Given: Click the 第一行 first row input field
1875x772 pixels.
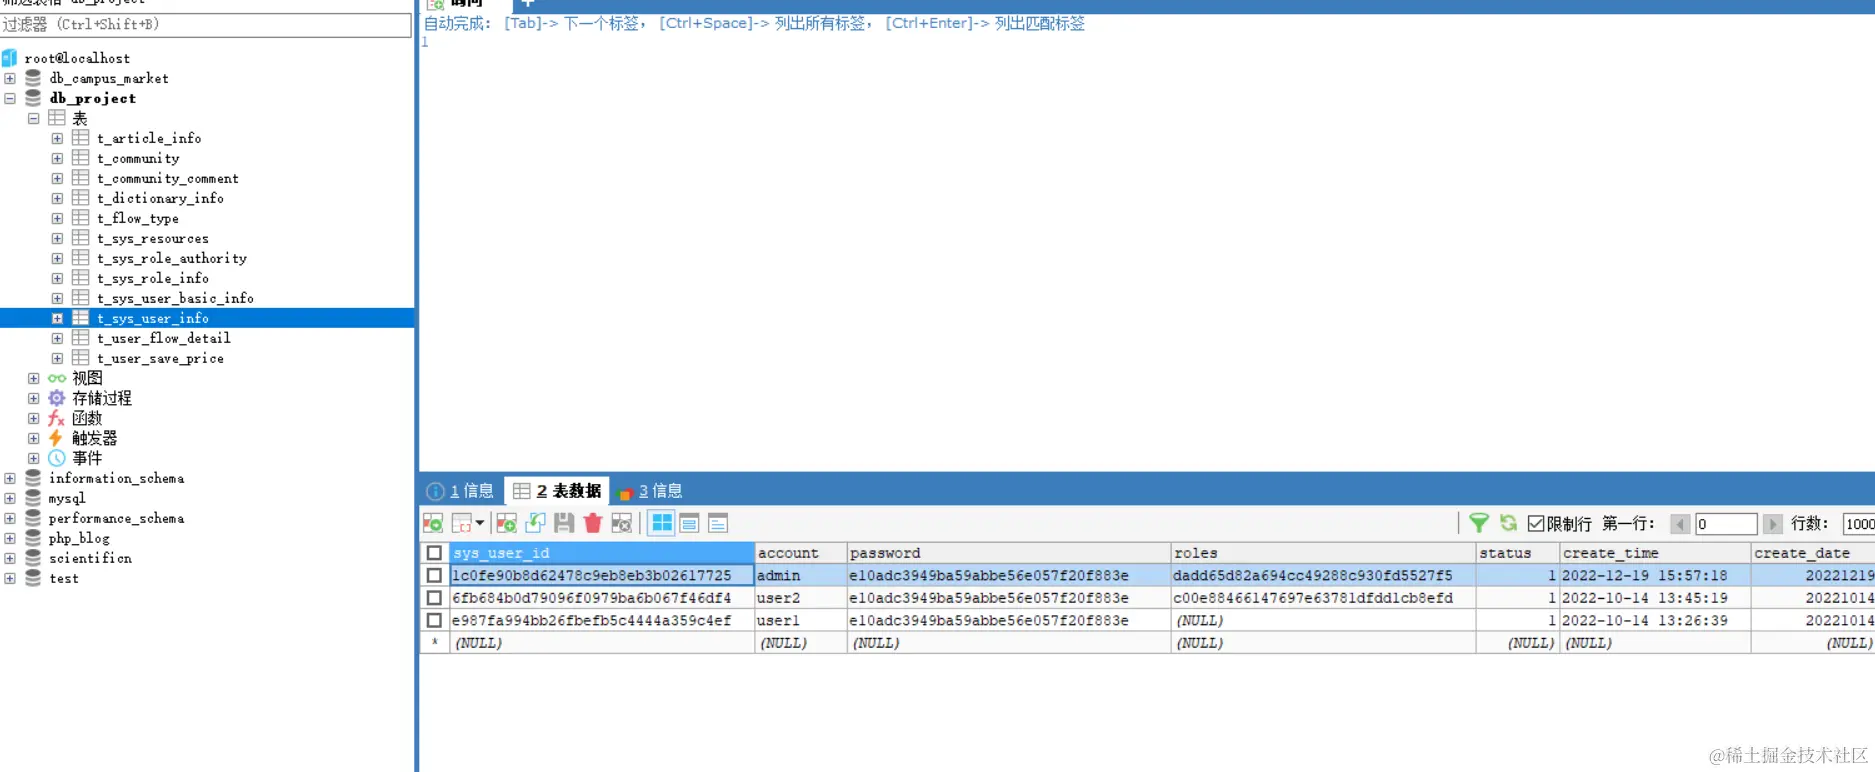Looking at the screenshot, I should [1726, 524].
